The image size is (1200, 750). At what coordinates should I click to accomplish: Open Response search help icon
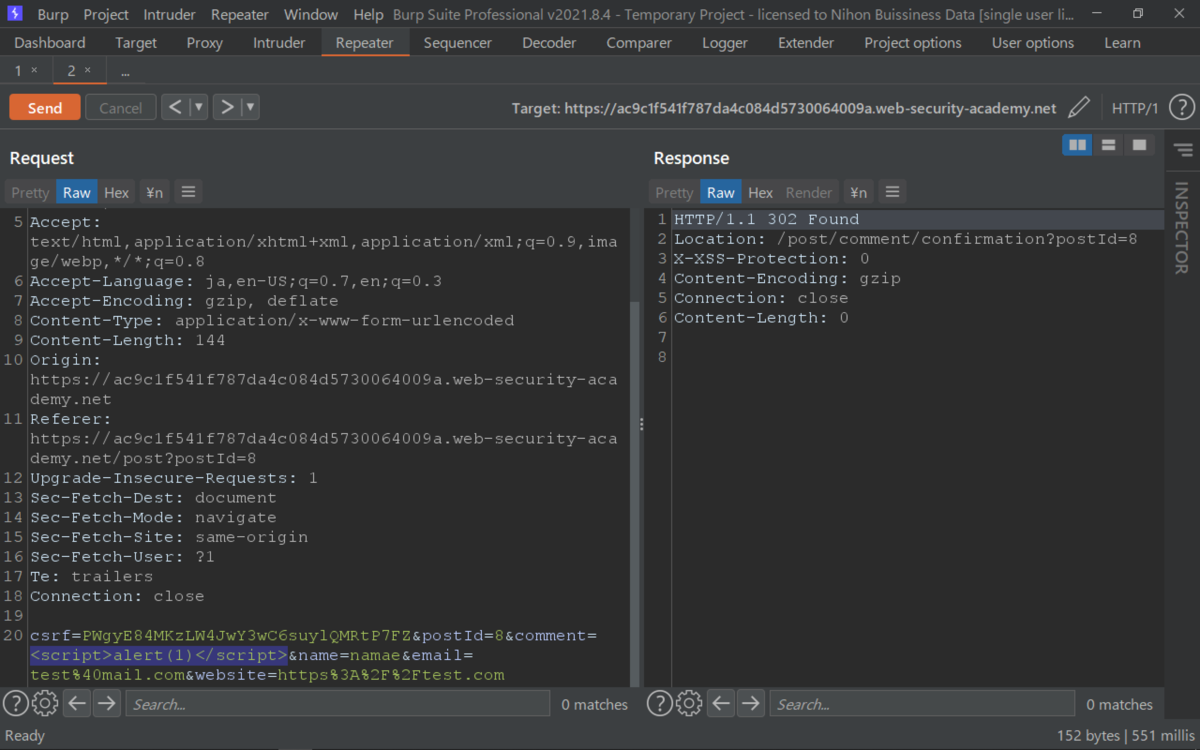(659, 704)
